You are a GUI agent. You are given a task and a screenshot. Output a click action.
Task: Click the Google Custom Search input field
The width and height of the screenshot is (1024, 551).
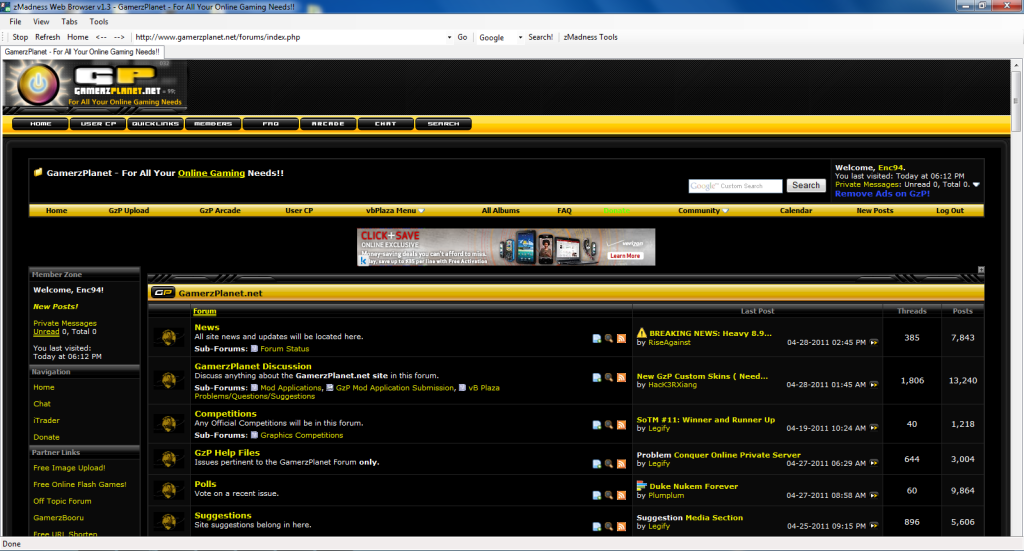(x=735, y=186)
